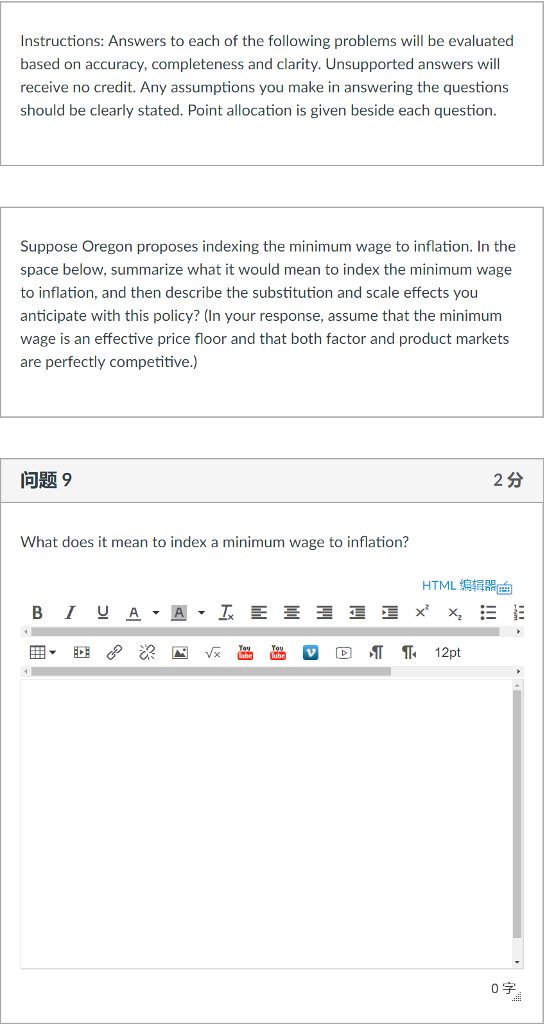The width and height of the screenshot is (547, 1024).
Task: Click 'What does it mean to index' question text
Action: [x=215, y=542]
